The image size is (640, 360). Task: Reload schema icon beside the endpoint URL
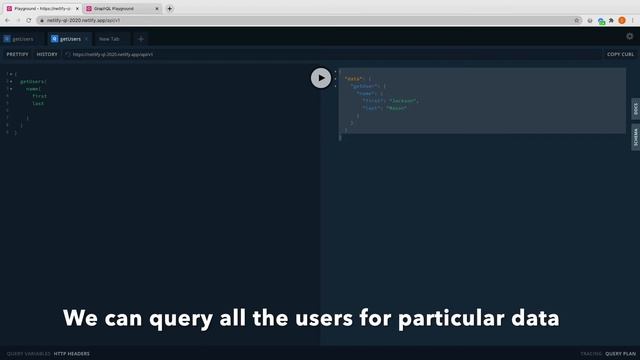point(68,54)
